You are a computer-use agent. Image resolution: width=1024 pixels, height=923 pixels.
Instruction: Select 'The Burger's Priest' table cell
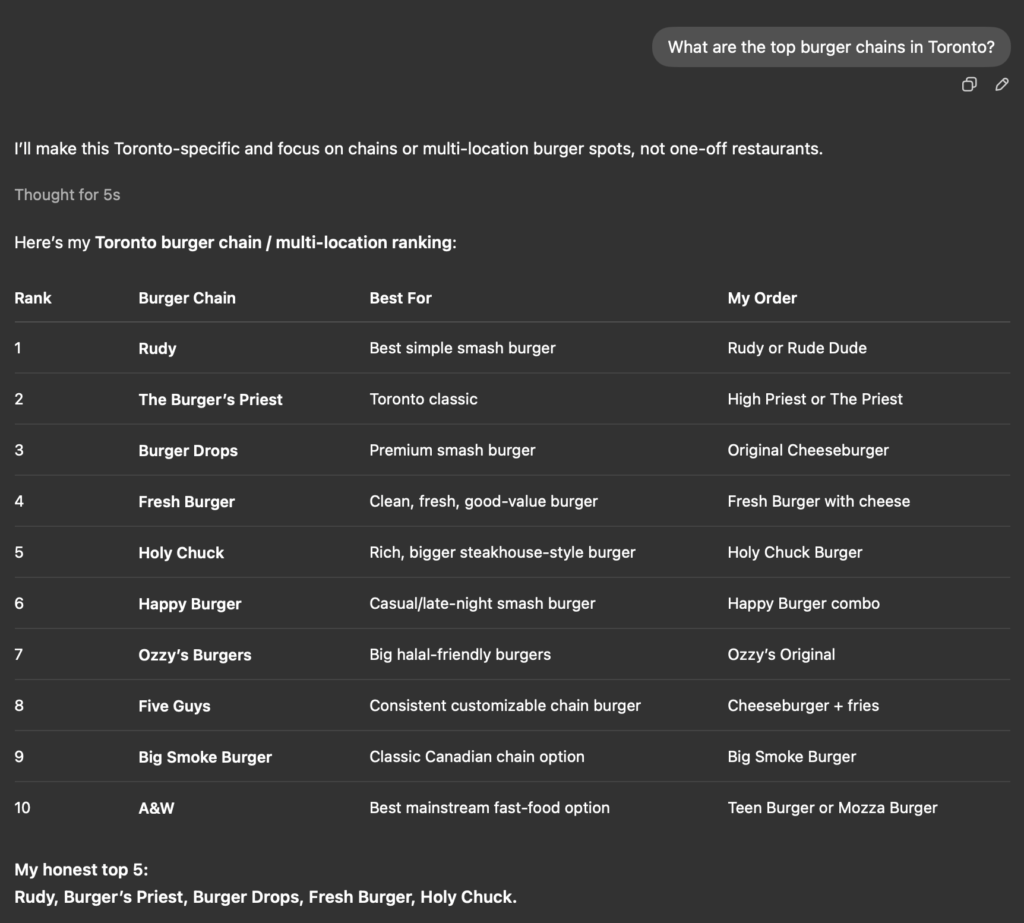(x=210, y=399)
